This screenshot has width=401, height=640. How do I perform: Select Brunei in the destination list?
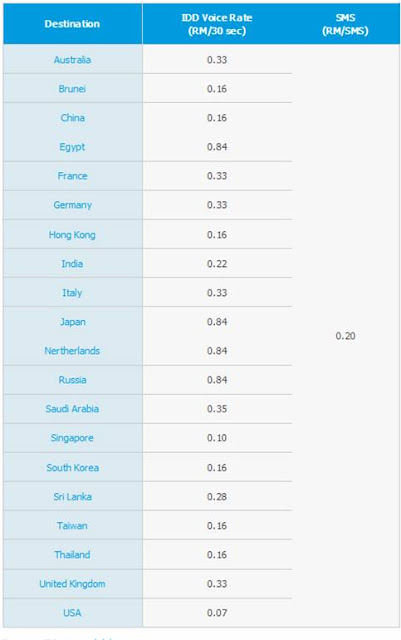pos(72,89)
